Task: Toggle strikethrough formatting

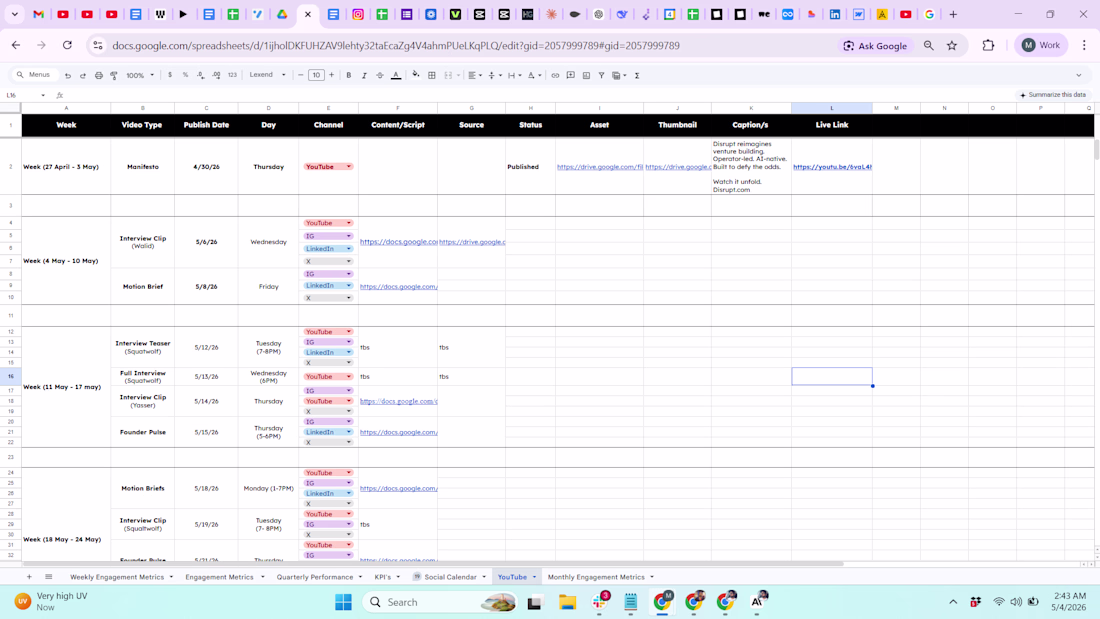Action: click(380, 75)
